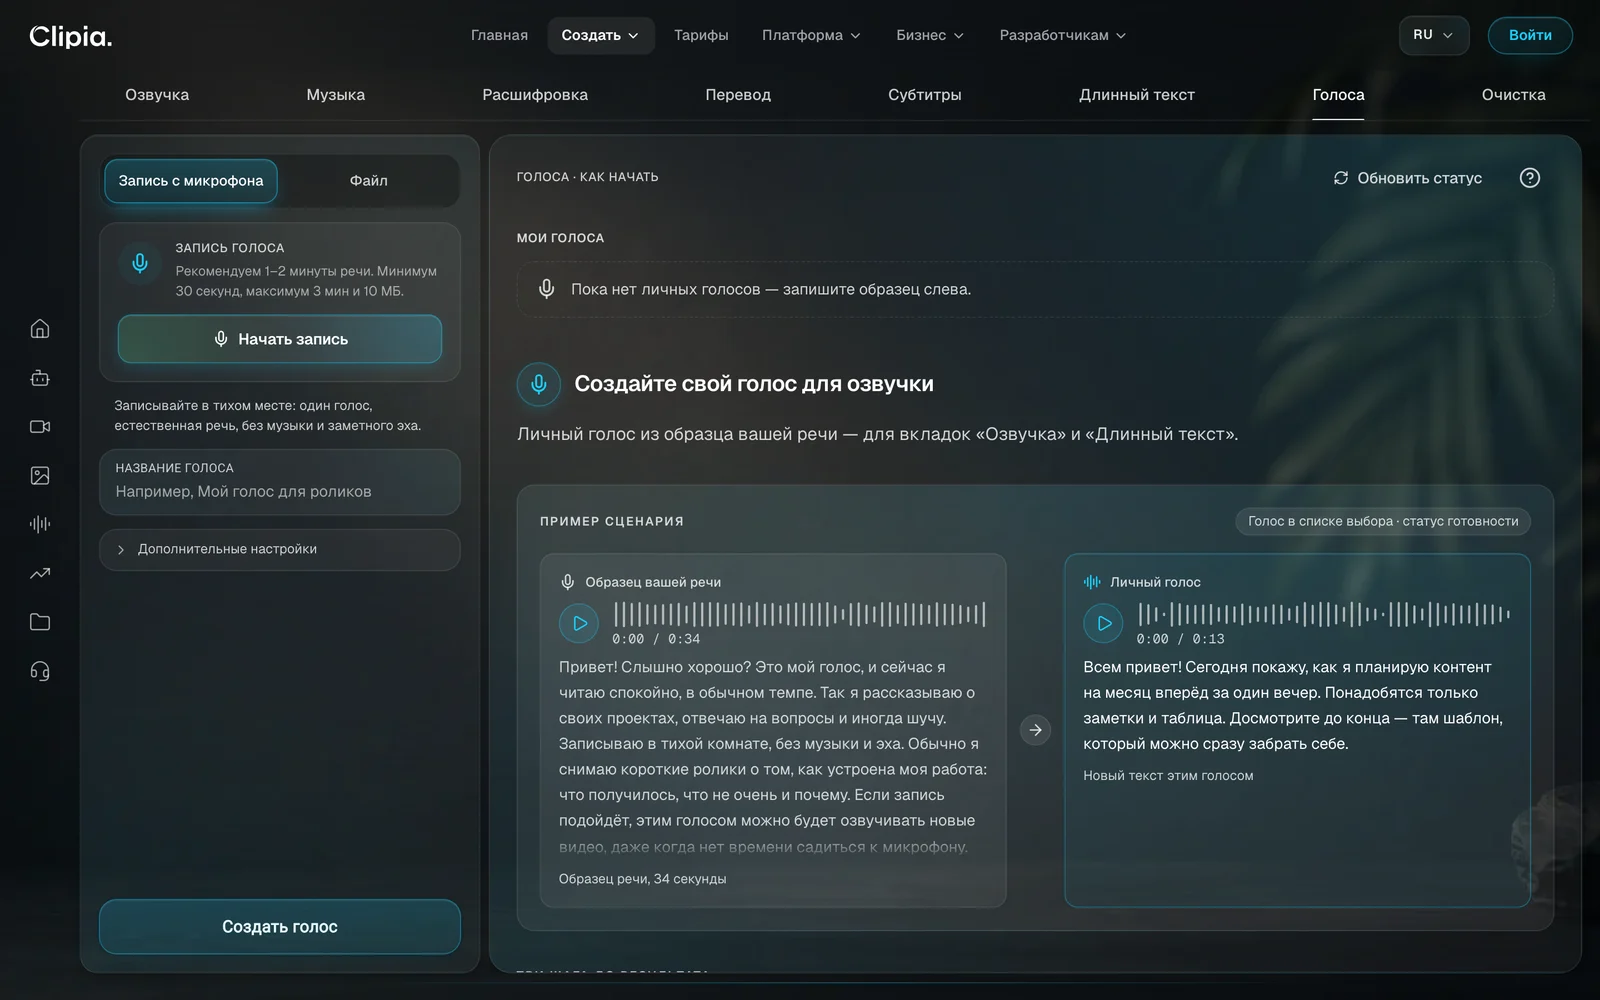
Task: Switch to Запись с микрофона mode
Action: (x=191, y=181)
